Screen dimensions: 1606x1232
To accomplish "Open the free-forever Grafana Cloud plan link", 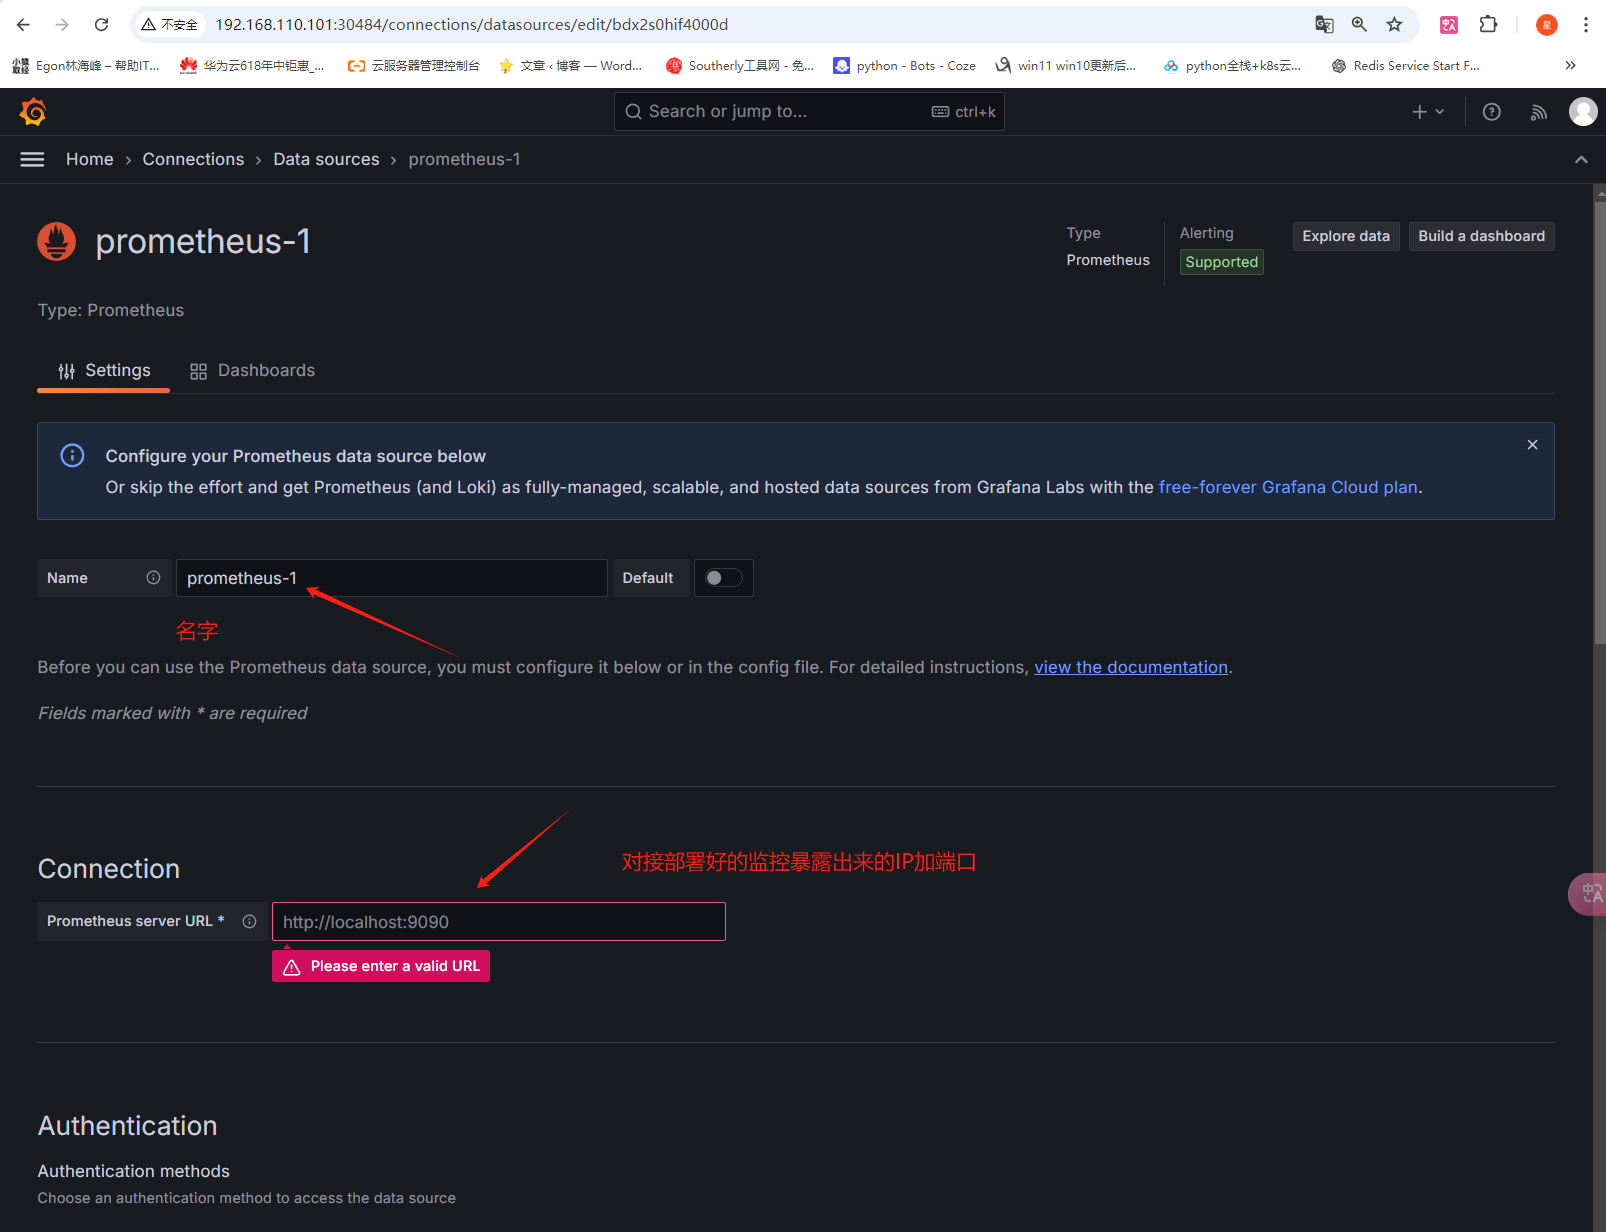I will tap(1288, 487).
